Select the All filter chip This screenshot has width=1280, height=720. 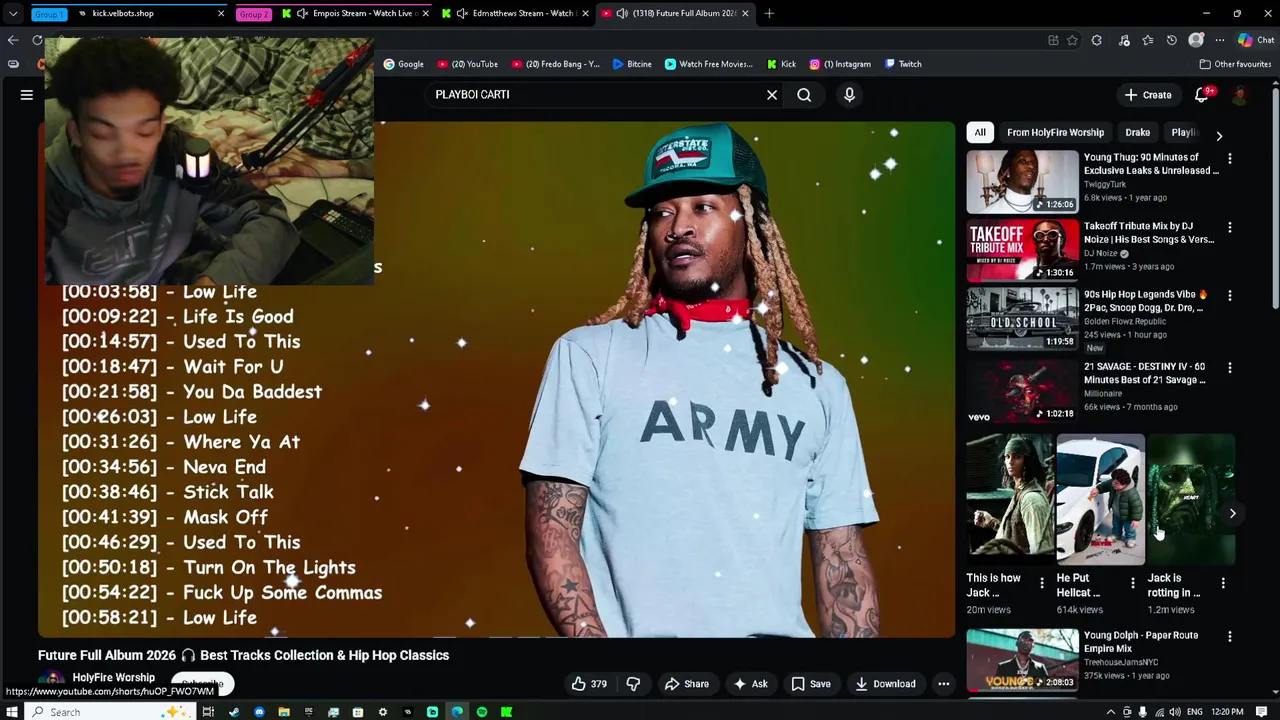click(980, 132)
